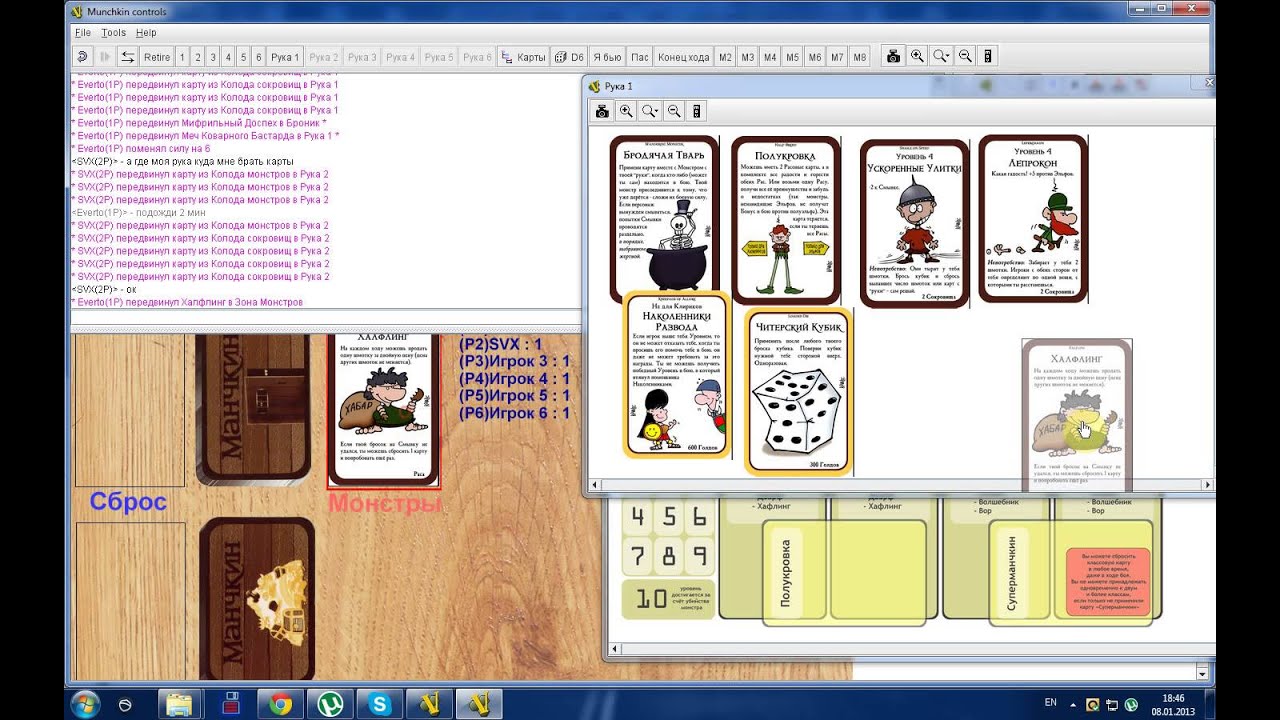
Task: Click the Рука 4 toolbar button
Action: [x=400, y=57]
